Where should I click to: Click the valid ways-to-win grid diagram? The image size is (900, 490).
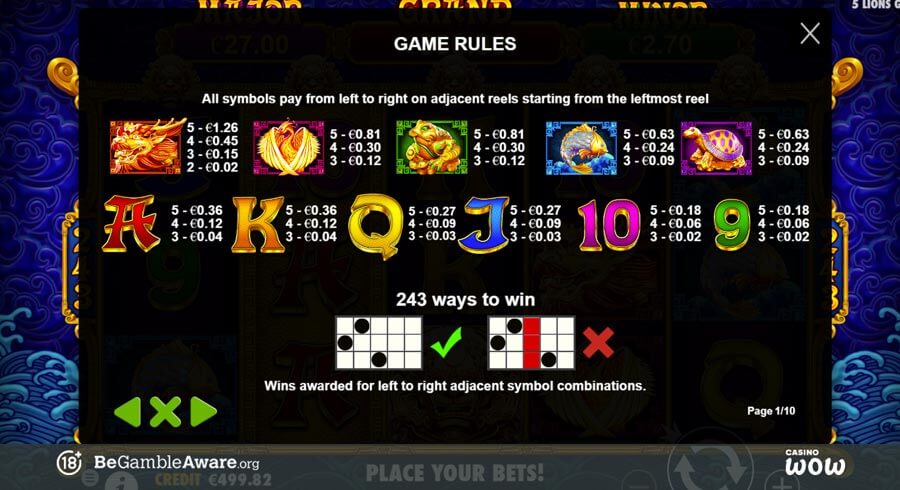click(x=379, y=343)
